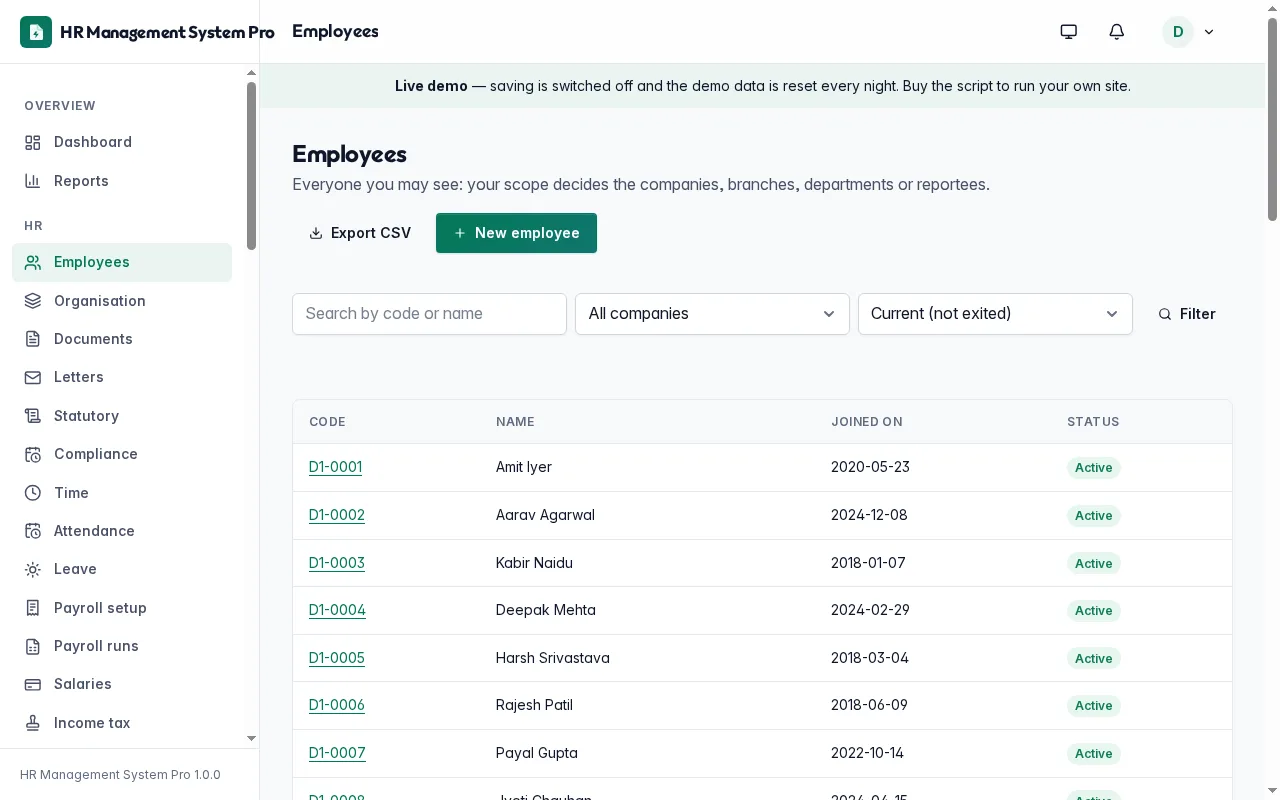Screen dimensions: 1280x800
Task: Click the Letters envelope icon
Action: [33, 377]
